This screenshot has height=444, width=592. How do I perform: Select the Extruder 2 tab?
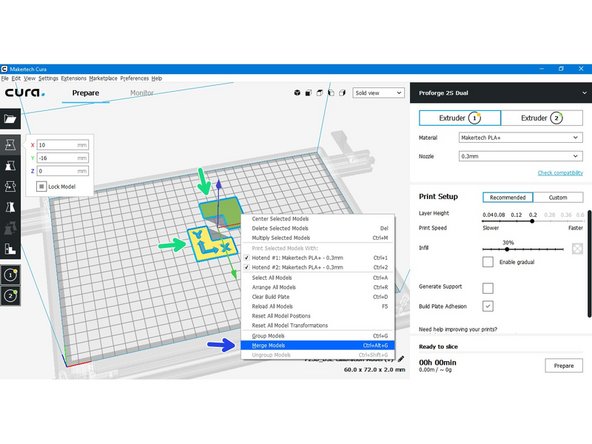click(x=542, y=118)
